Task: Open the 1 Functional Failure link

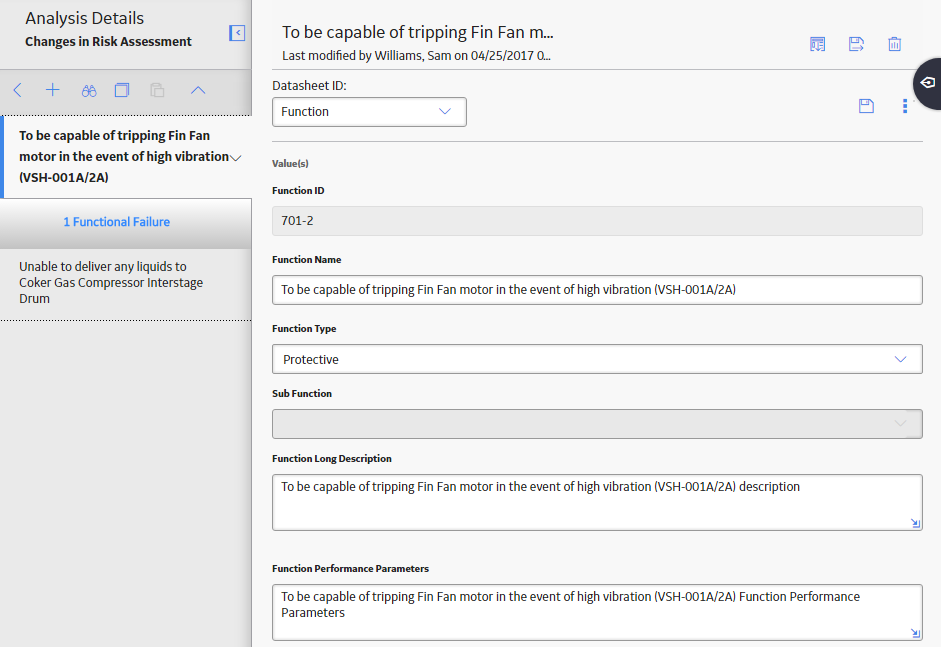Action: 116,222
